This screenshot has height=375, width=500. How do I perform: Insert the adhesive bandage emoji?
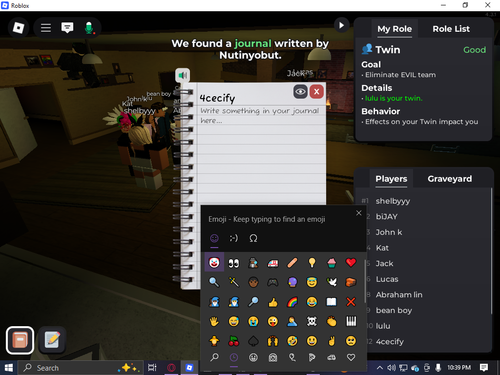click(x=292, y=263)
